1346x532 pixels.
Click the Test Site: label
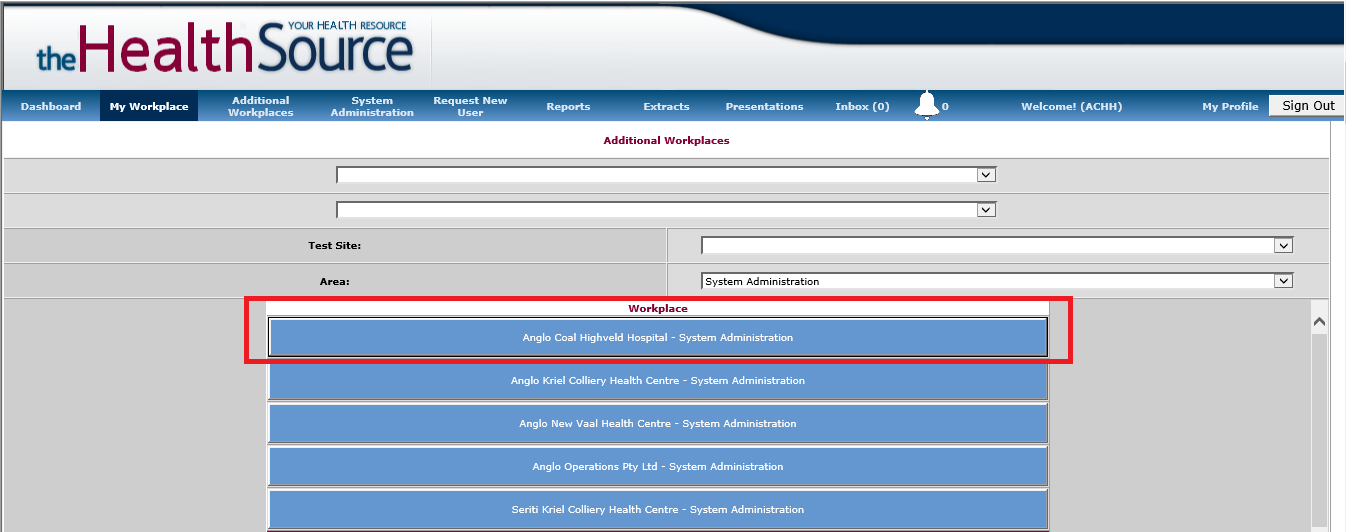[334, 245]
